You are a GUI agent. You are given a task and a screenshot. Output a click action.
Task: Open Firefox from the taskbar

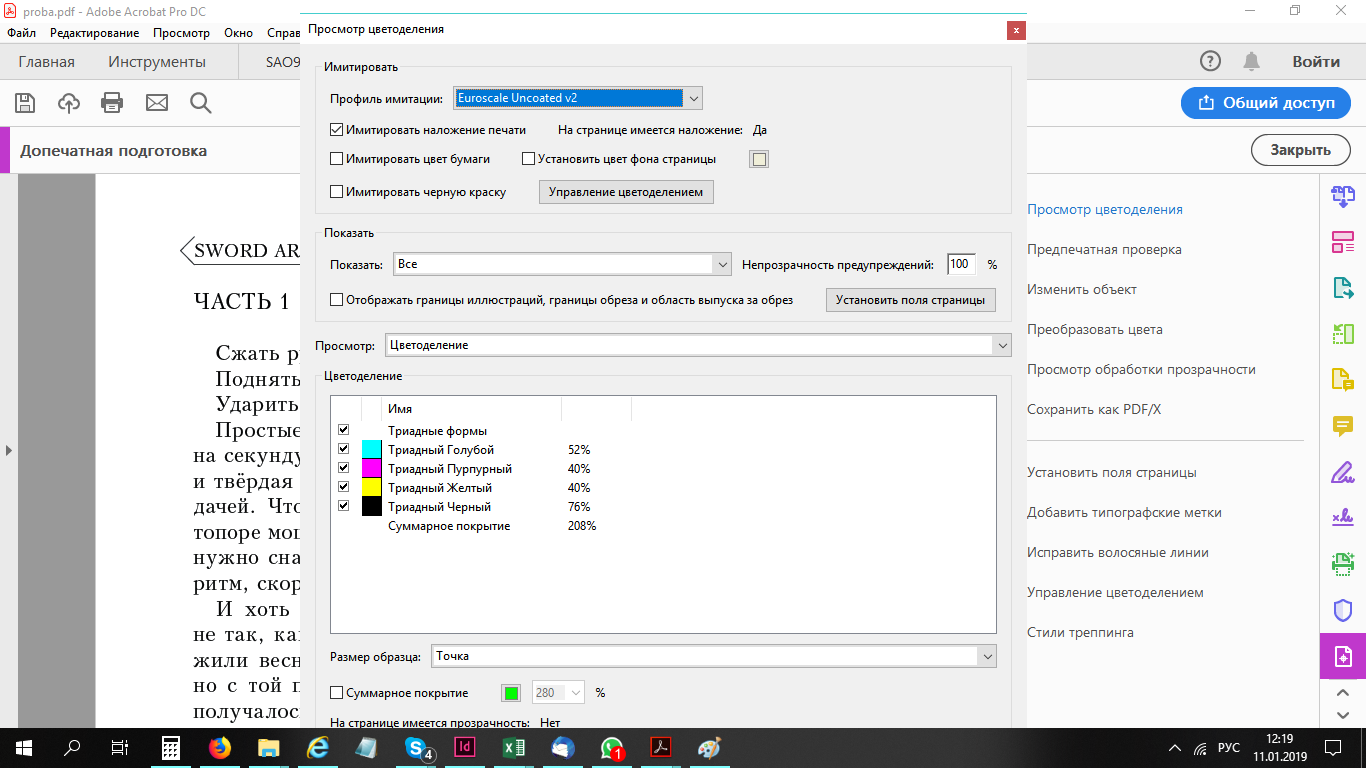pyautogui.click(x=219, y=747)
